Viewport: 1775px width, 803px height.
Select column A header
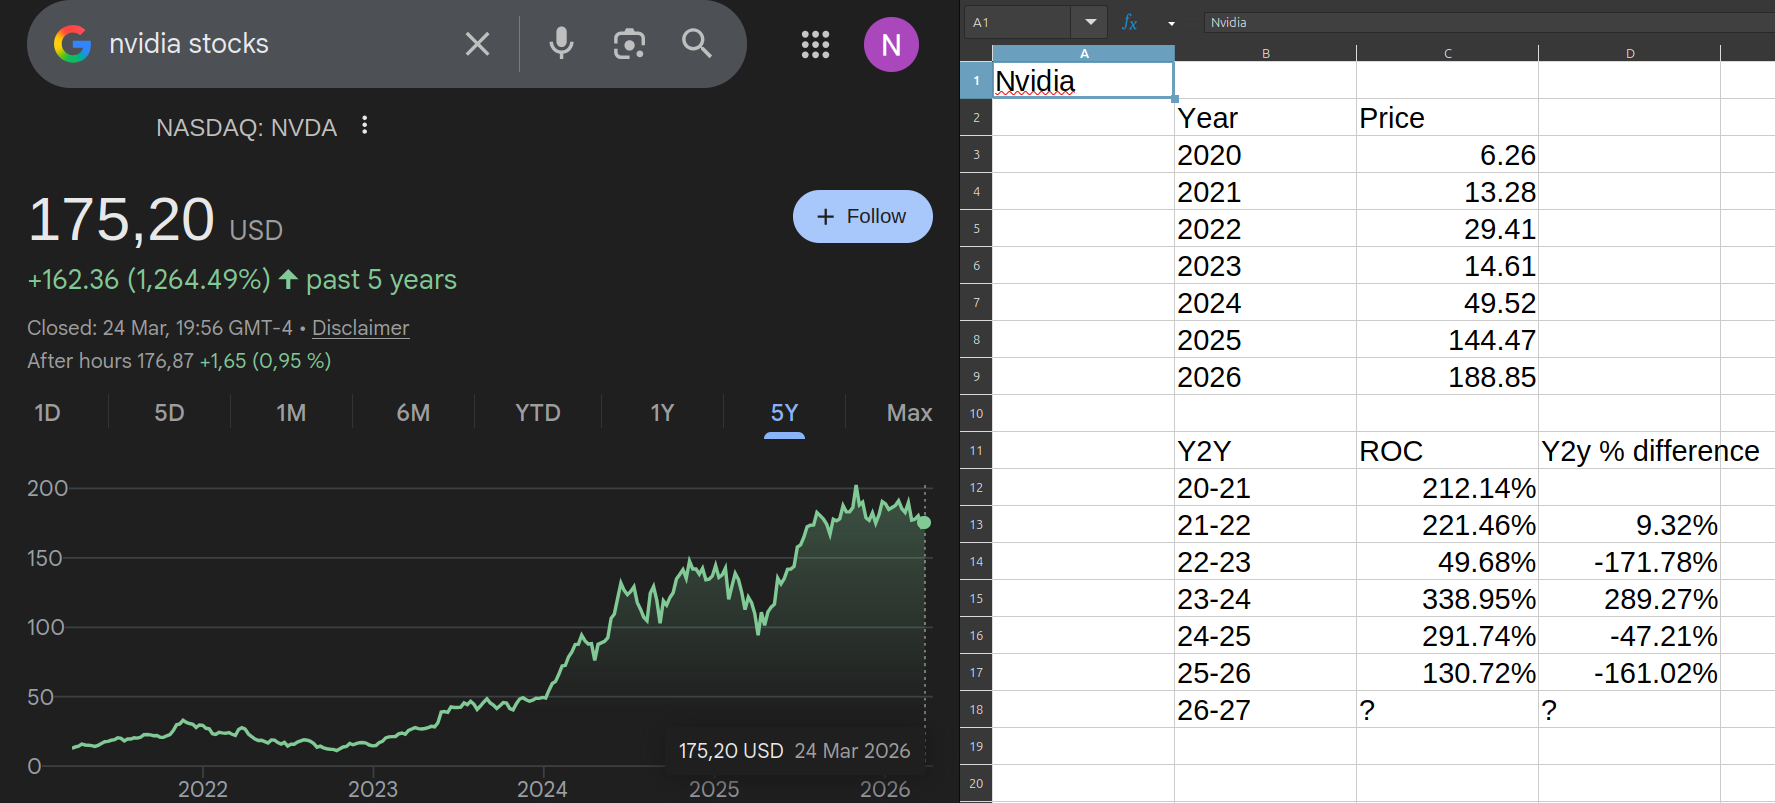tap(1083, 53)
